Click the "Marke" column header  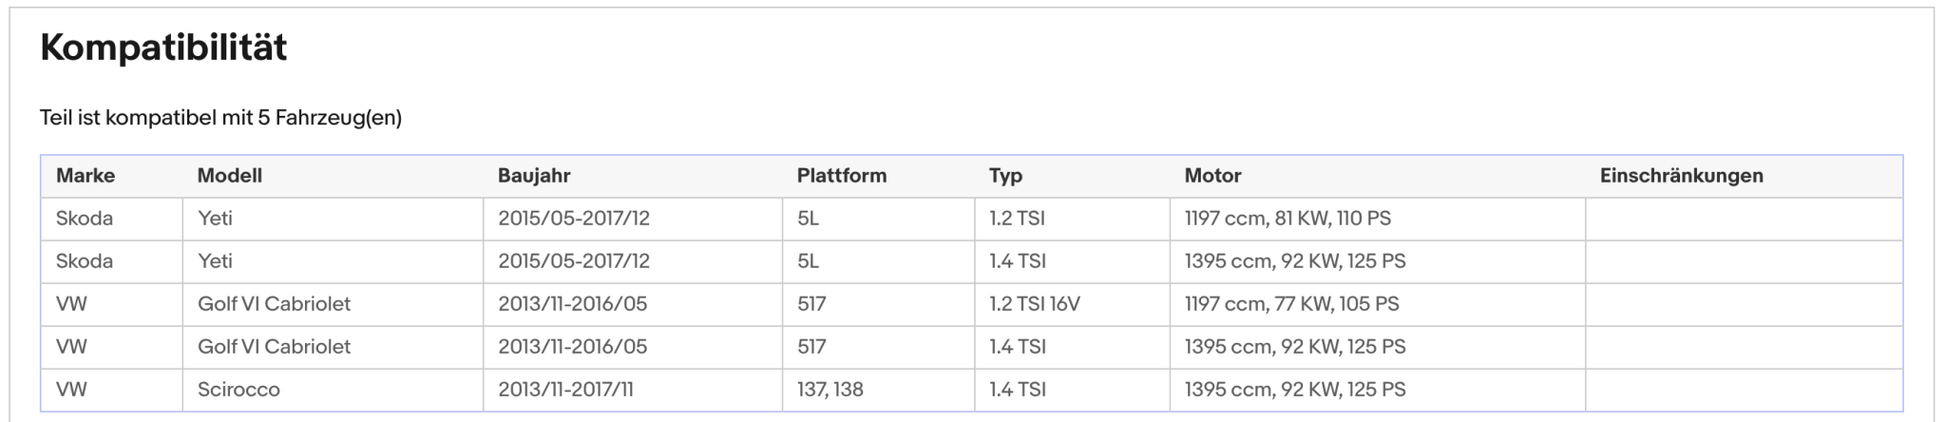[x=85, y=176]
